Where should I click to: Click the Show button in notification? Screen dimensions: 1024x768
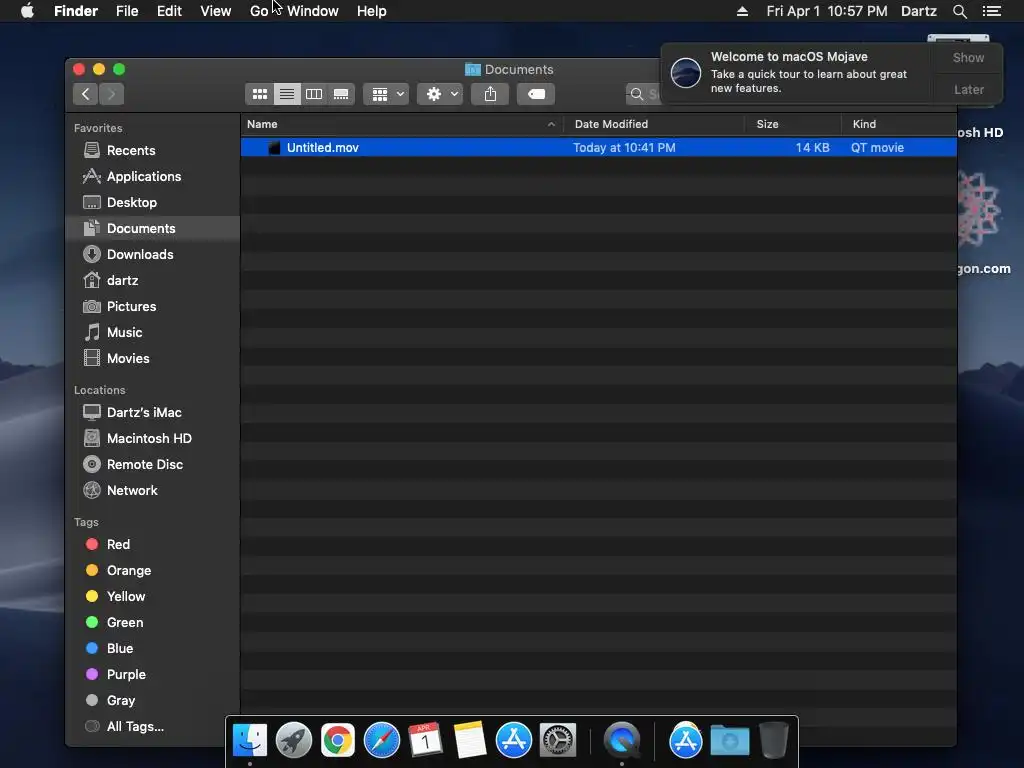pyautogui.click(x=968, y=57)
